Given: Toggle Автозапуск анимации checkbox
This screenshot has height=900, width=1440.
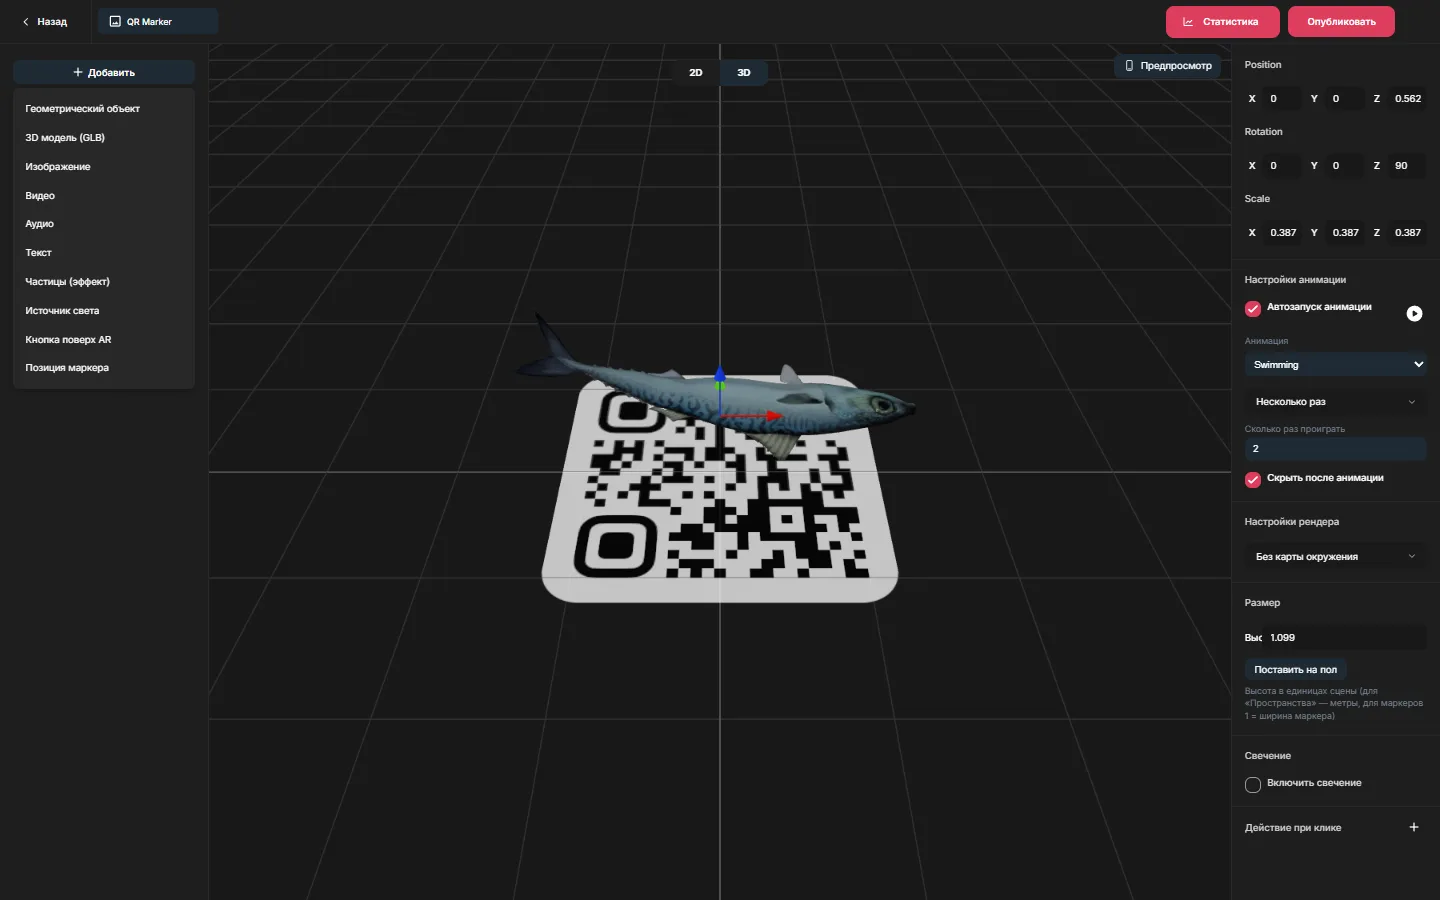Looking at the screenshot, I should coord(1252,309).
